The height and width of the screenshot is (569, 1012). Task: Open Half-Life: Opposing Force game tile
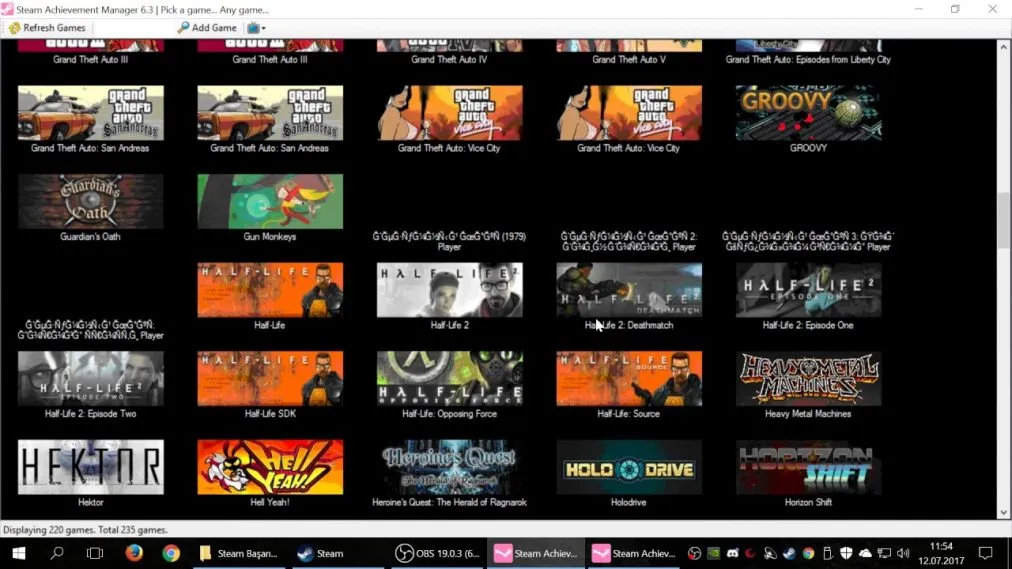449,378
